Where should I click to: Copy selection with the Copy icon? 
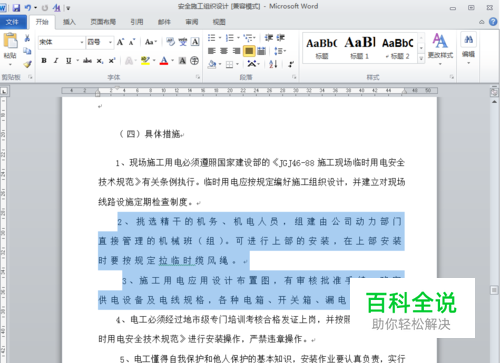coord(27,51)
